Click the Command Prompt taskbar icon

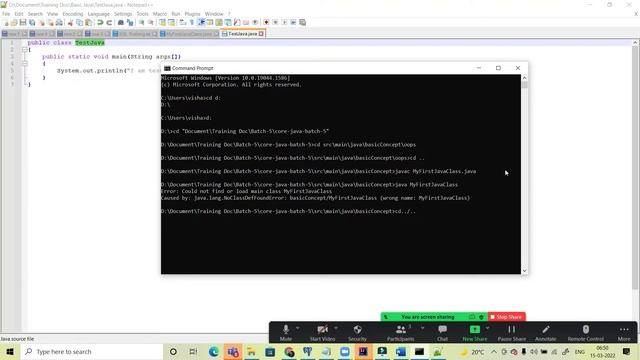point(419,352)
